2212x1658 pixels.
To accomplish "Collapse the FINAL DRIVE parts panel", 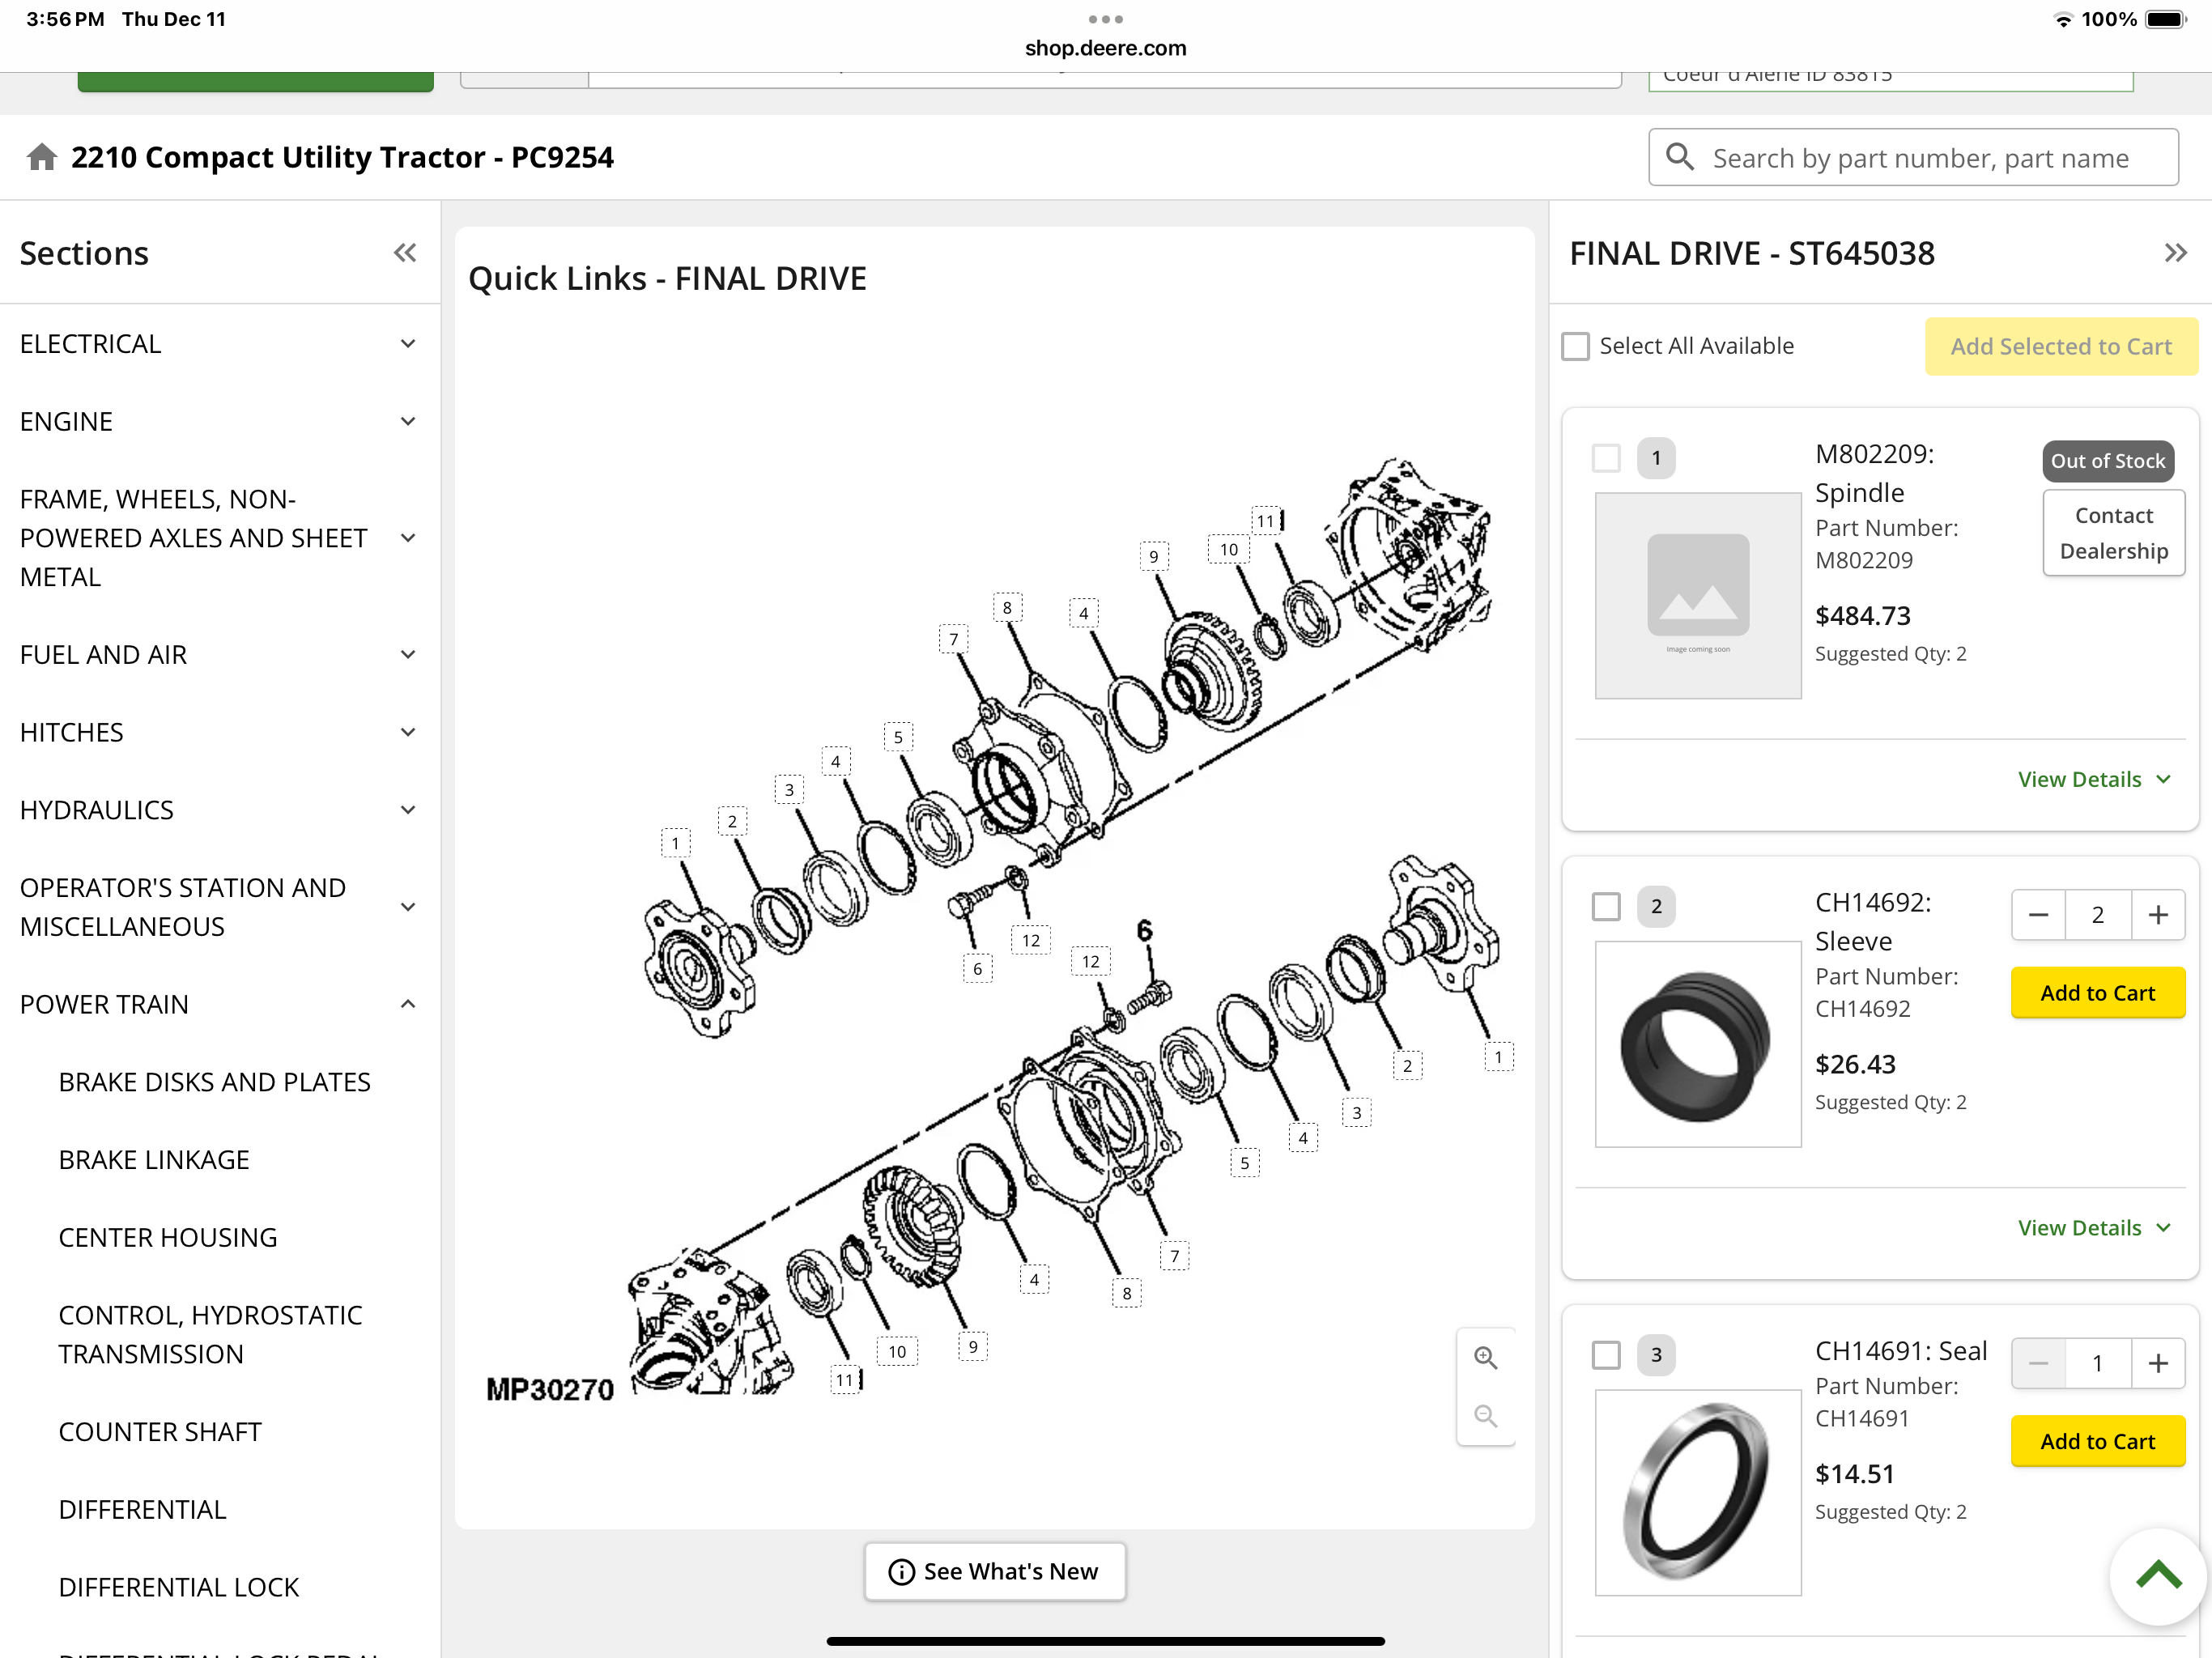I will 2175,253.
